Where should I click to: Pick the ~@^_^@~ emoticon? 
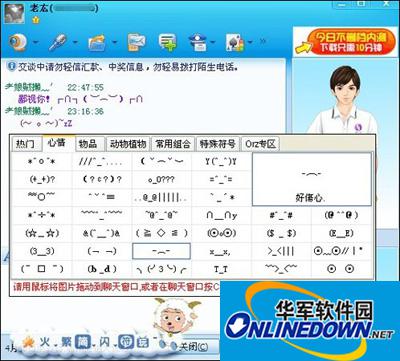point(161,215)
